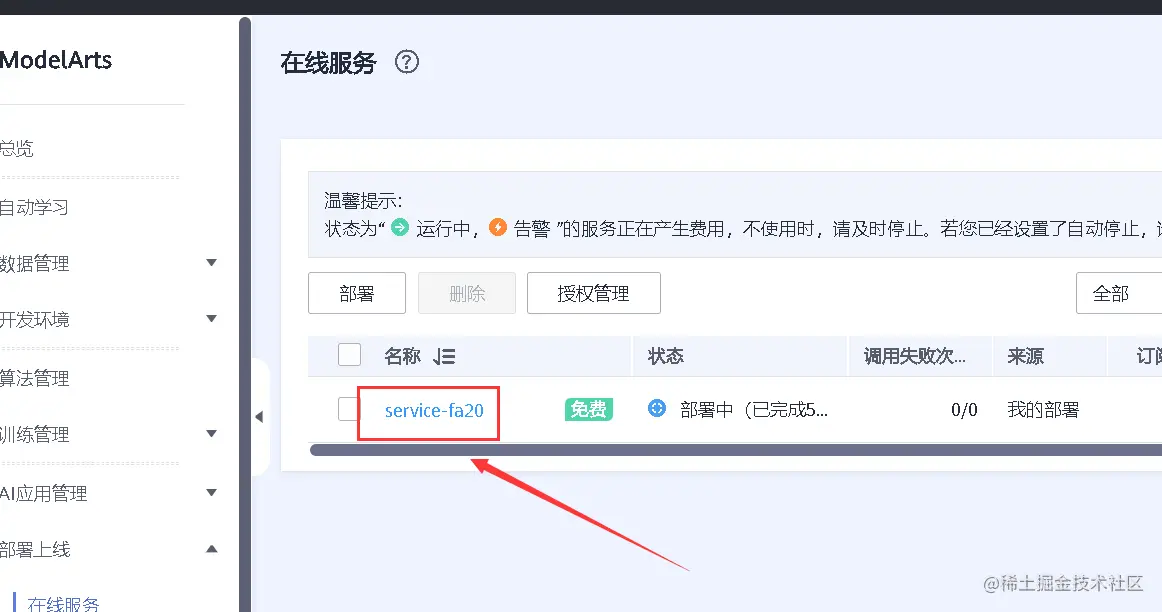Image resolution: width=1162 pixels, height=612 pixels.
Task: Tick the select-all checkbox in table header
Action: pyautogui.click(x=349, y=355)
